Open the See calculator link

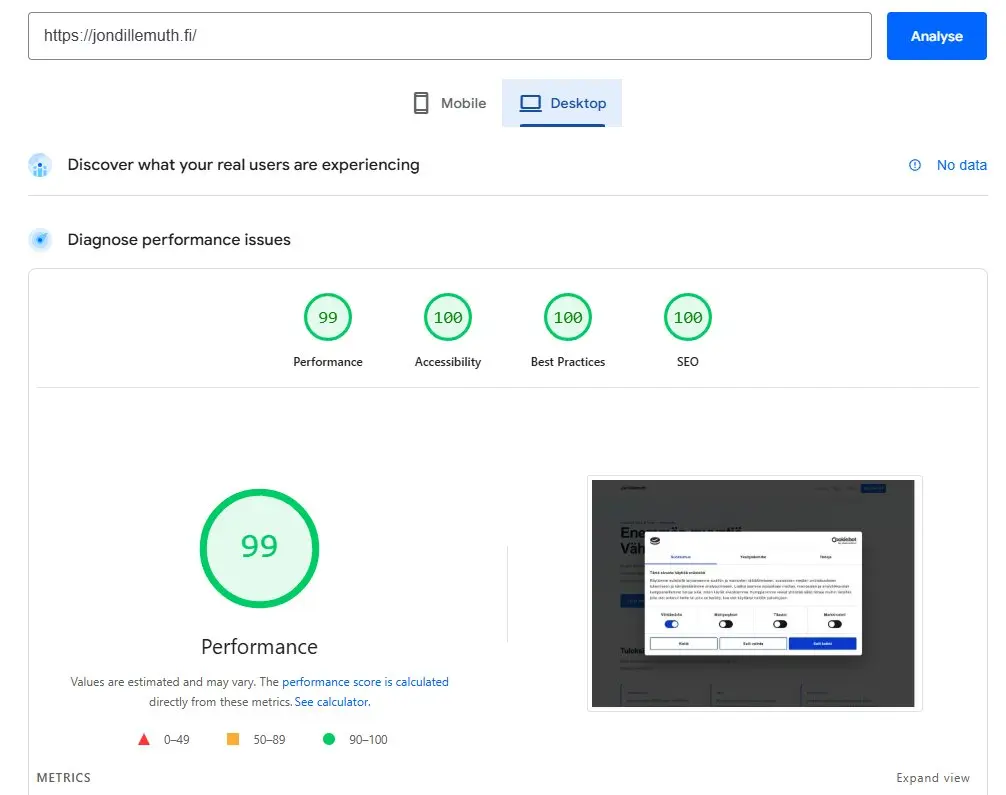click(331, 701)
